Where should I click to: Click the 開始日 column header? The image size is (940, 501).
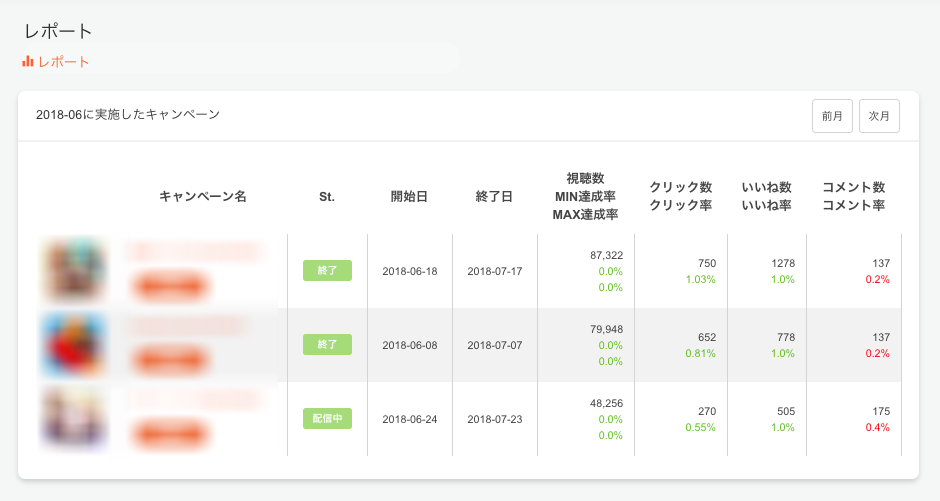[409, 197]
